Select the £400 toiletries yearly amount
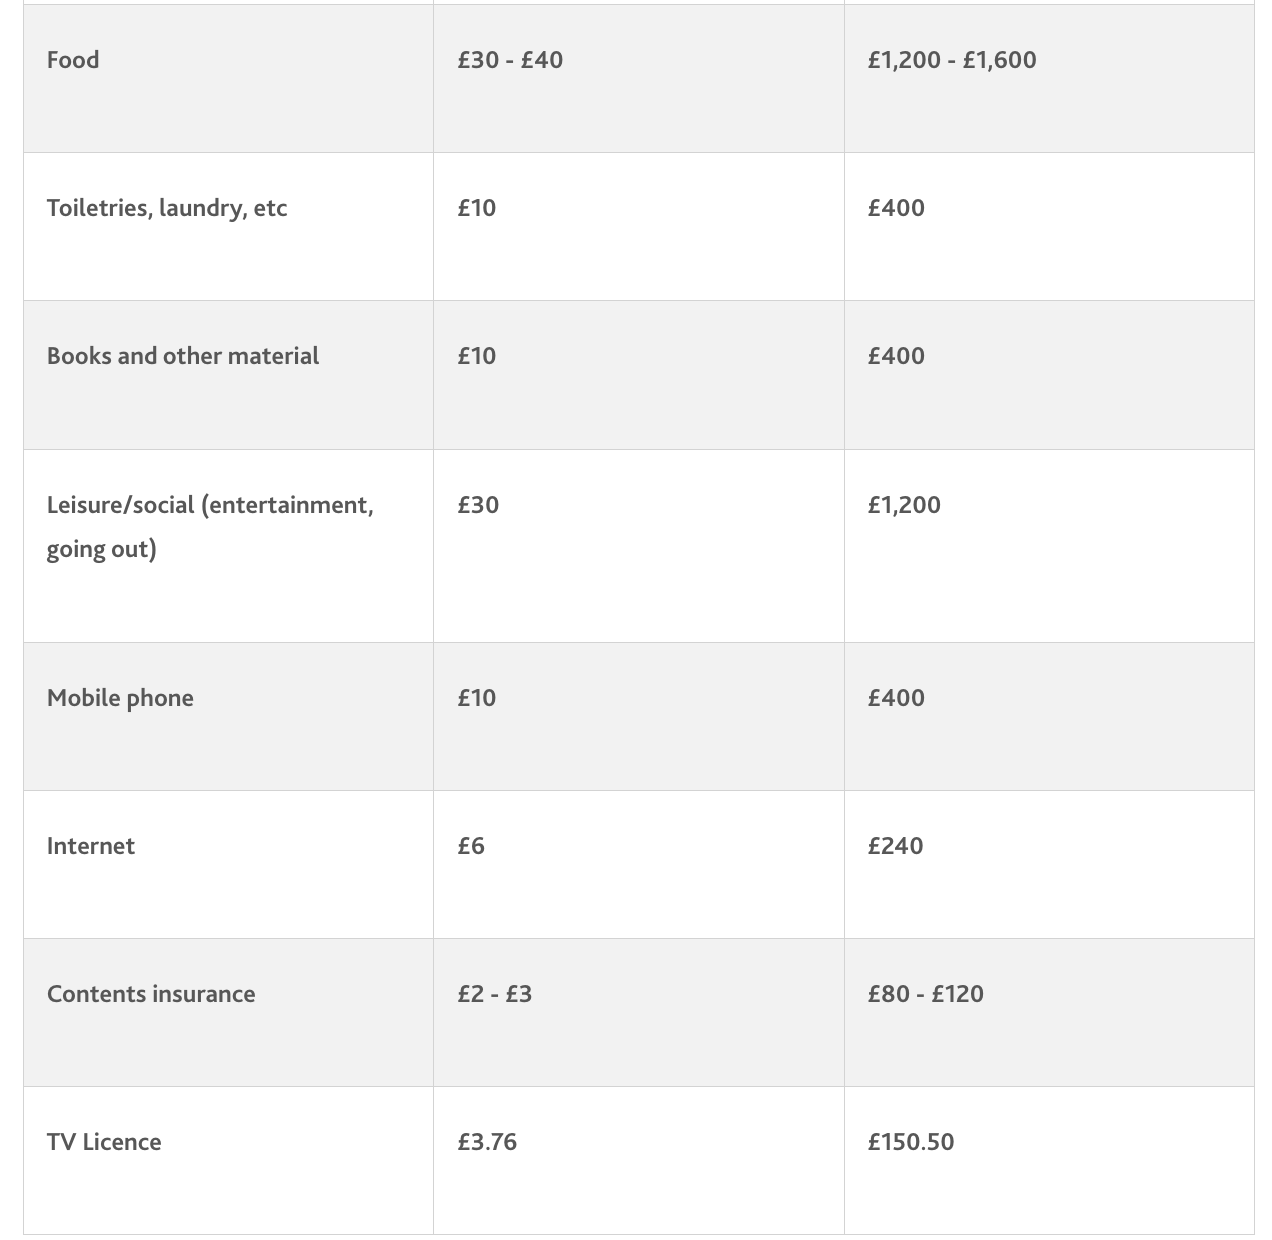This screenshot has width=1272, height=1240. pos(896,208)
